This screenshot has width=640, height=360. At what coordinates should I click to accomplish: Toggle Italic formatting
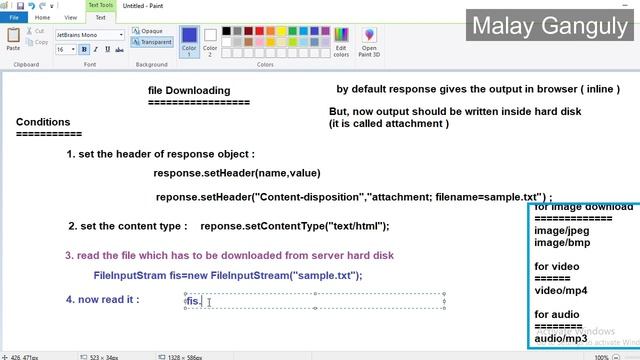tap(96, 49)
